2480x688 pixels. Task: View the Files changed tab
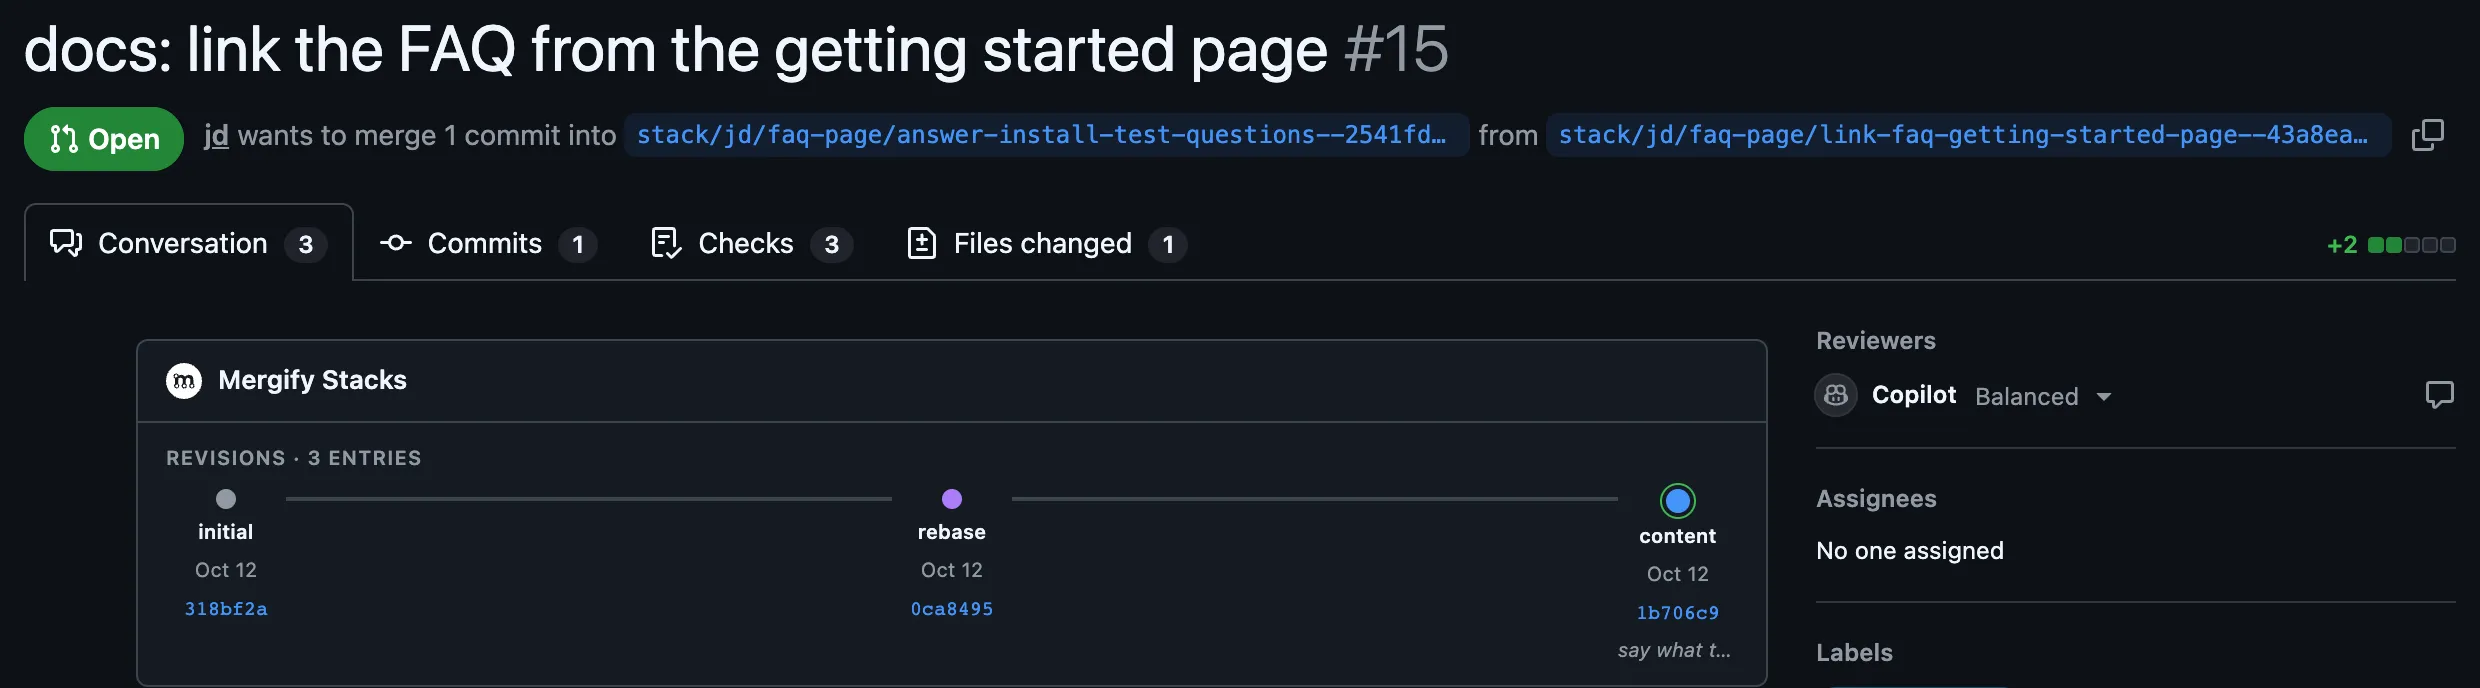pos(1046,243)
